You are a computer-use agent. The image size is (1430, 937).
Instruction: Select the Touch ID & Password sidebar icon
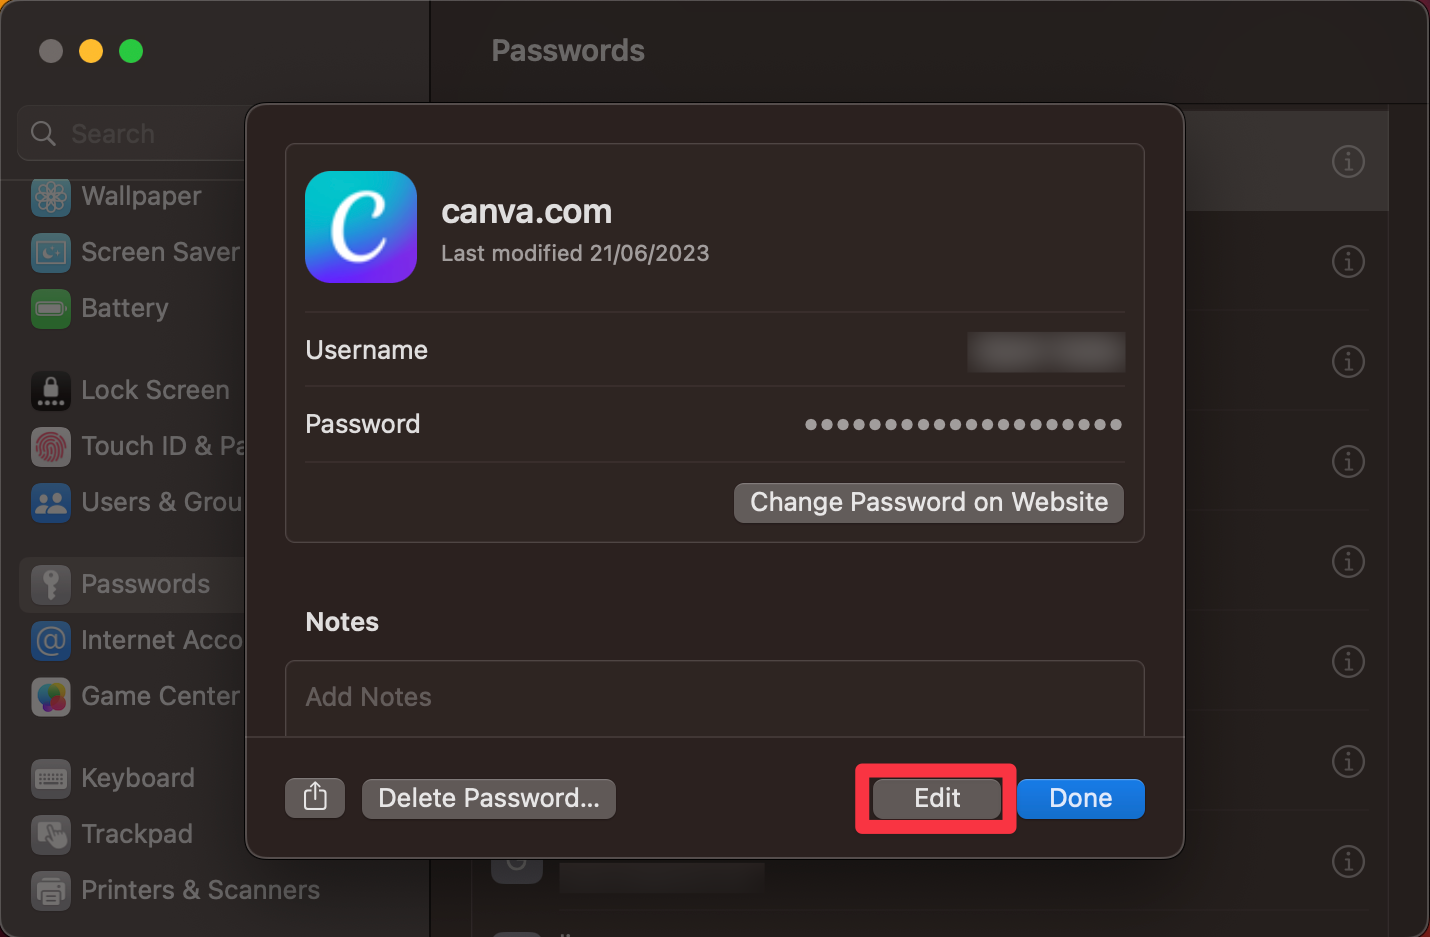51,447
